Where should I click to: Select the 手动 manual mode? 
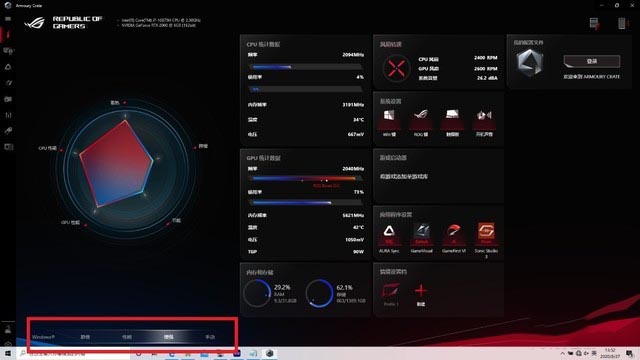point(210,337)
